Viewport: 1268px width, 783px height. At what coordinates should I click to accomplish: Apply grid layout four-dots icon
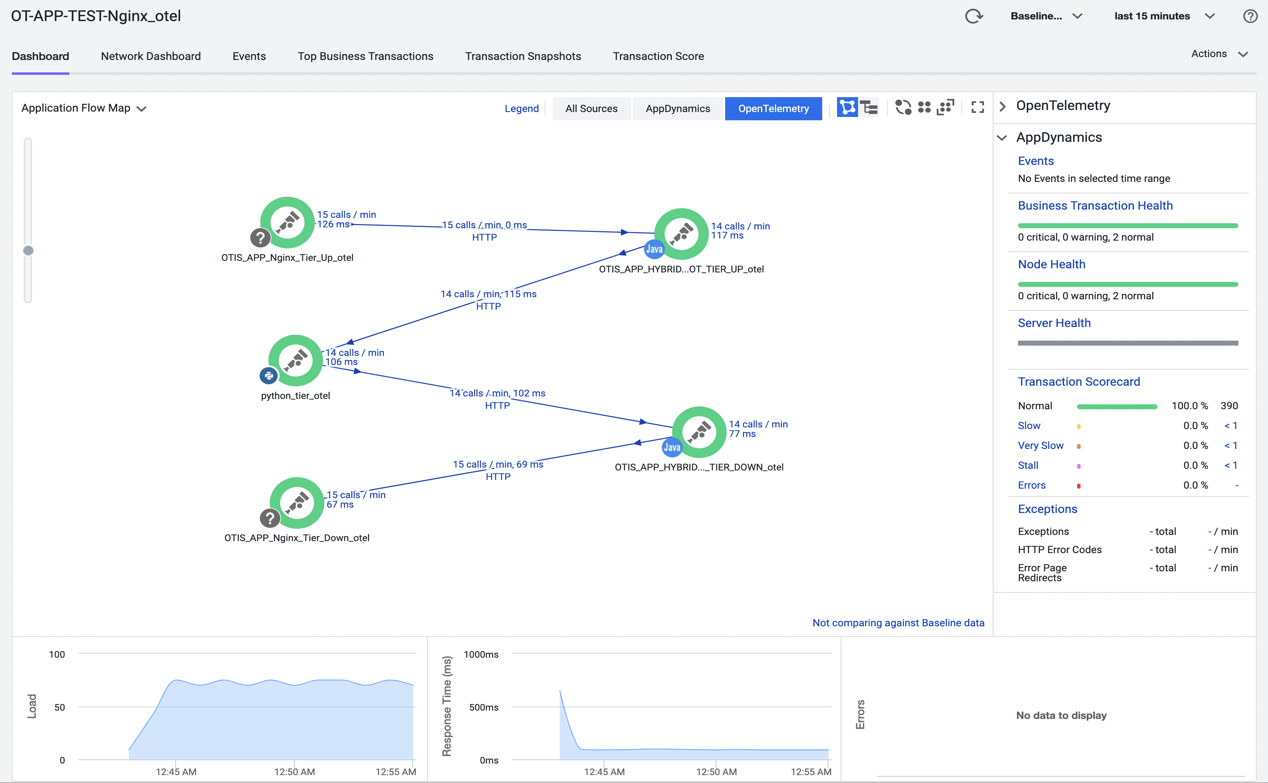[925, 108]
